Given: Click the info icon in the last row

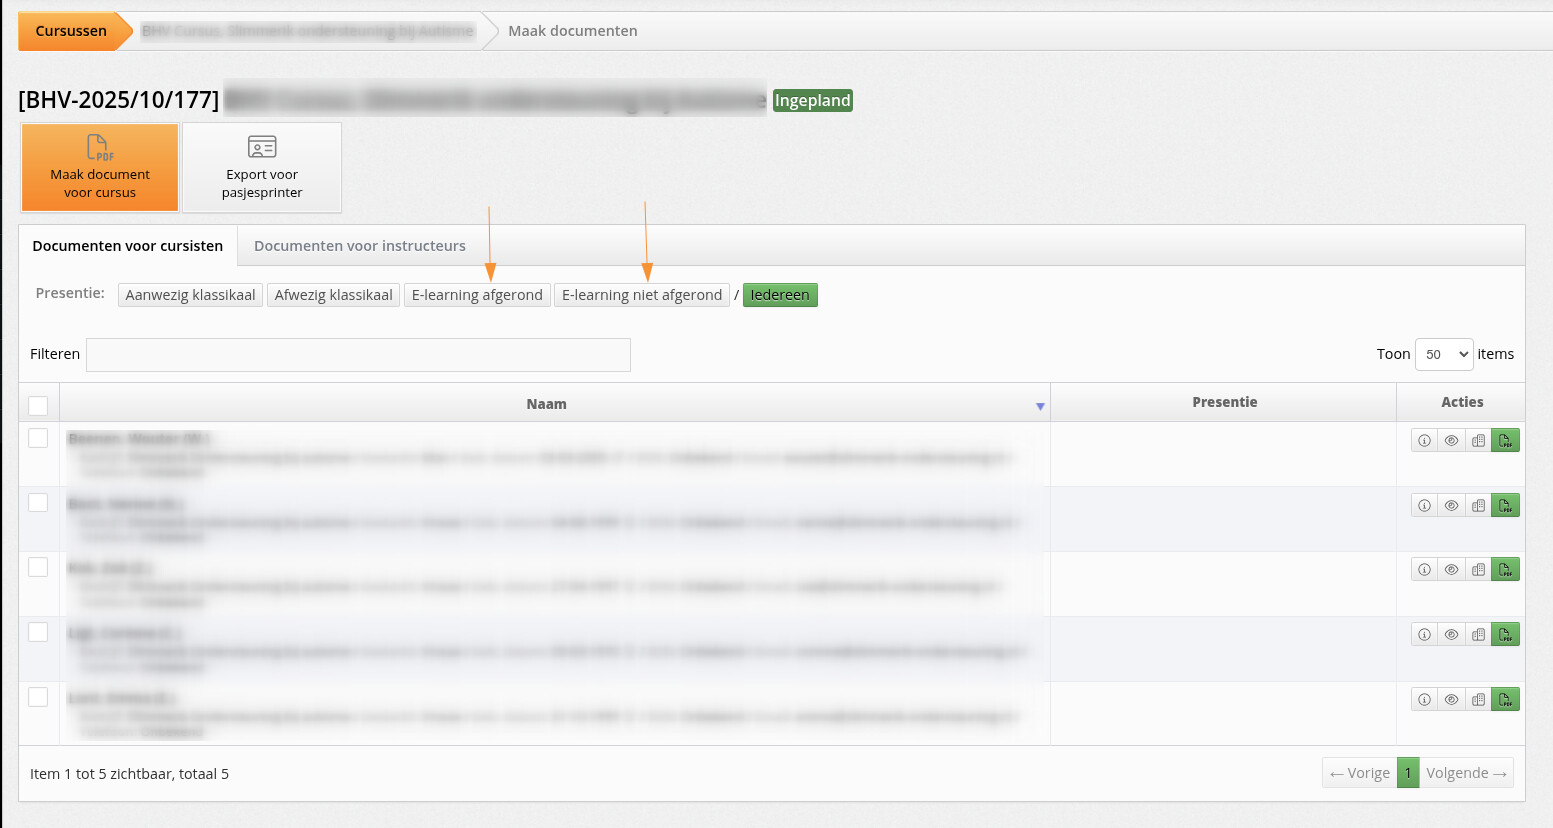Looking at the screenshot, I should click(x=1424, y=700).
